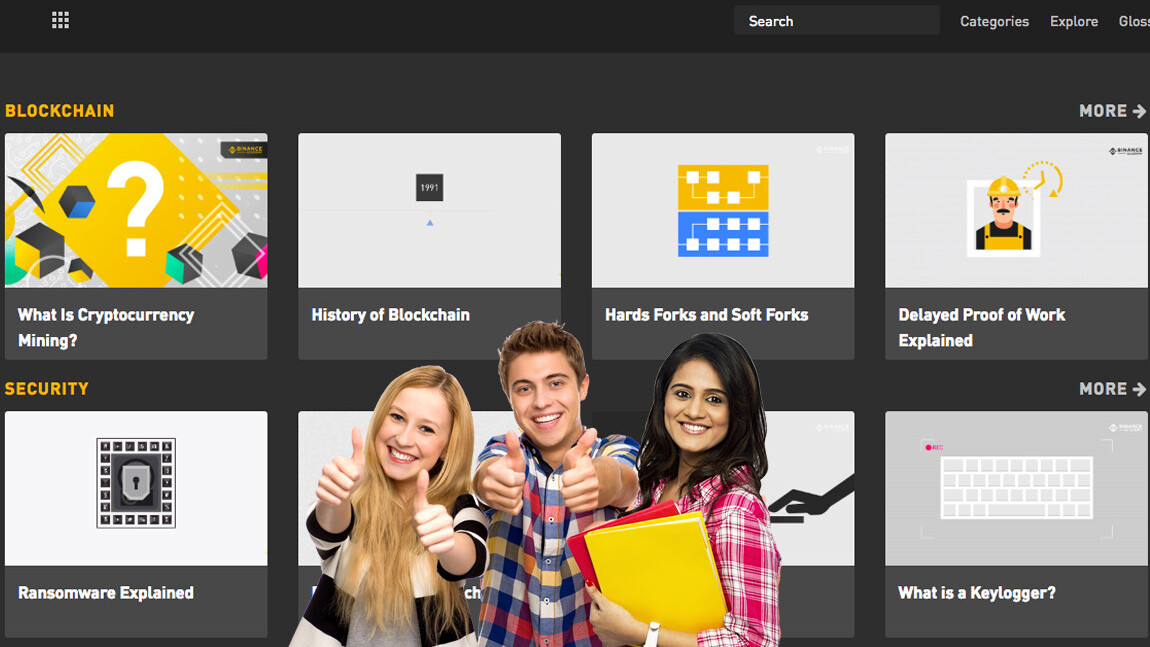Open Delayed Proof of Work Explained title
Screen dimensions: 1150x647
pyautogui.click(x=981, y=327)
